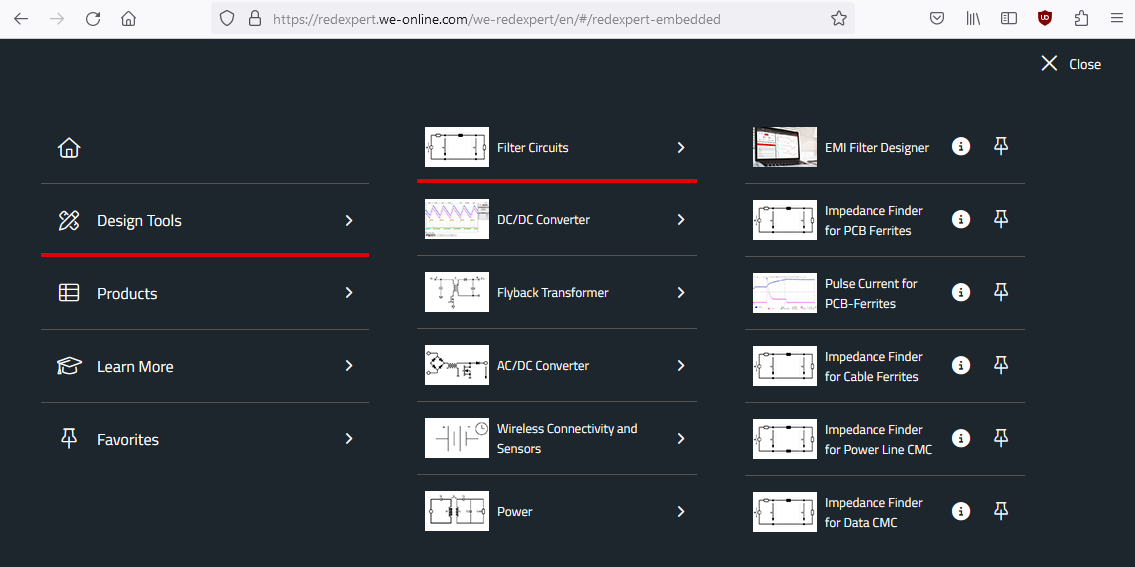Select the Products menu item
This screenshot has height=567, width=1135.
point(205,293)
